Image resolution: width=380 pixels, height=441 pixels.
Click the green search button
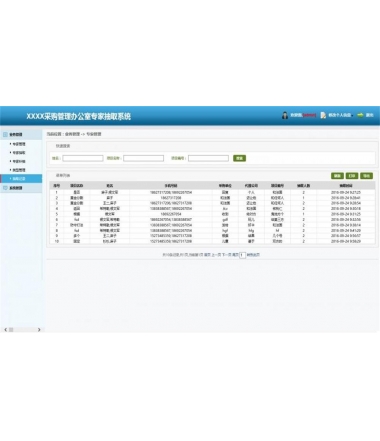point(239,158)
